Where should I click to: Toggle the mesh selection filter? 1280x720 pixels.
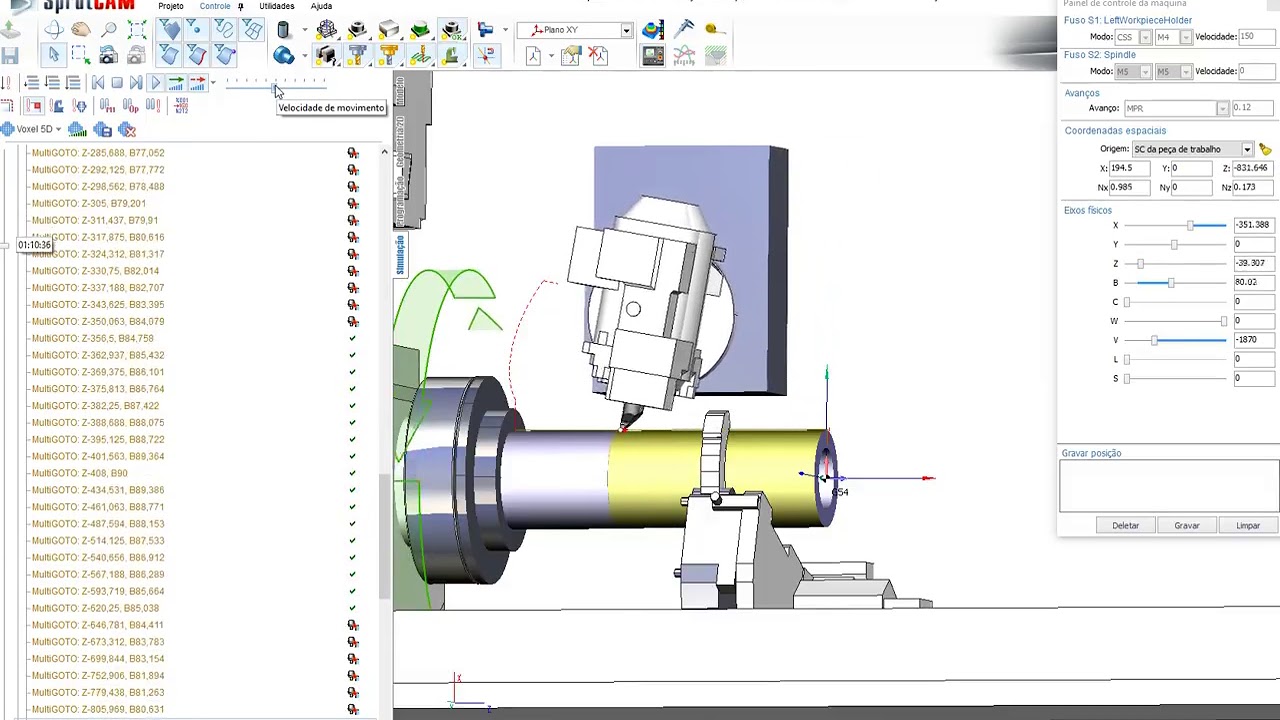point(251,29)
